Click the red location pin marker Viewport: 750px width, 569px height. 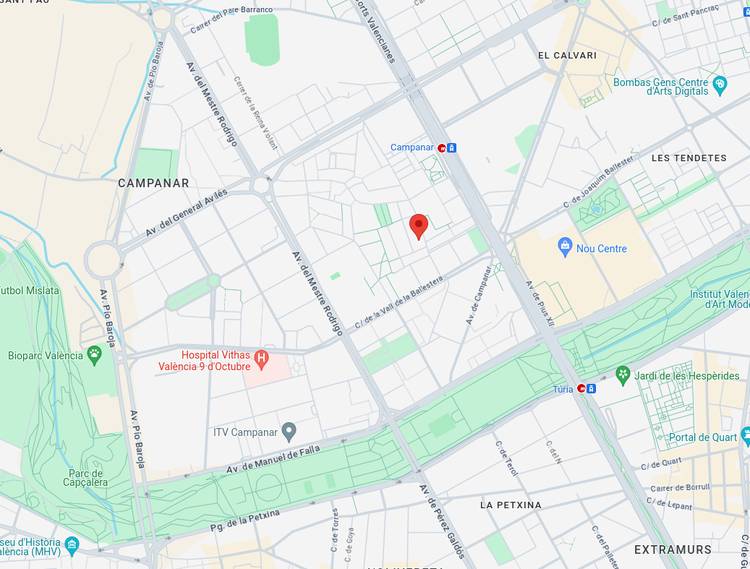point(419,227)
